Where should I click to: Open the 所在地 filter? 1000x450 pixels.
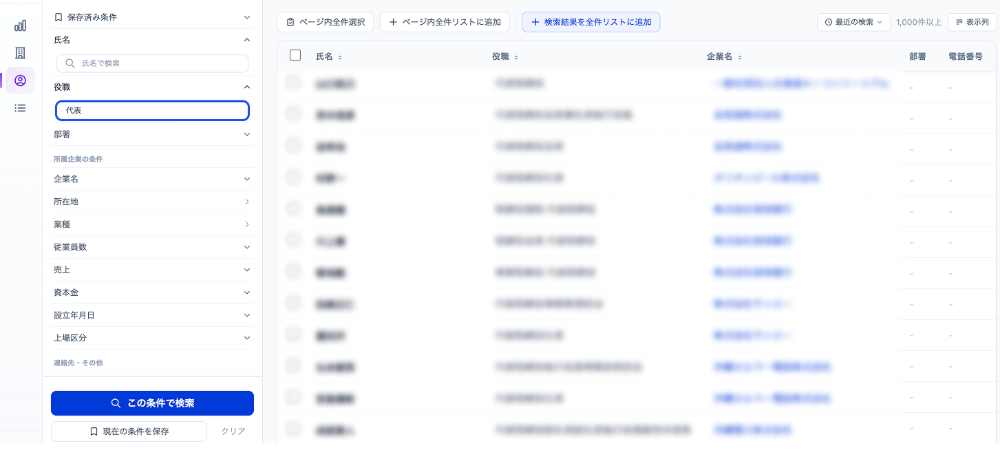152,201
